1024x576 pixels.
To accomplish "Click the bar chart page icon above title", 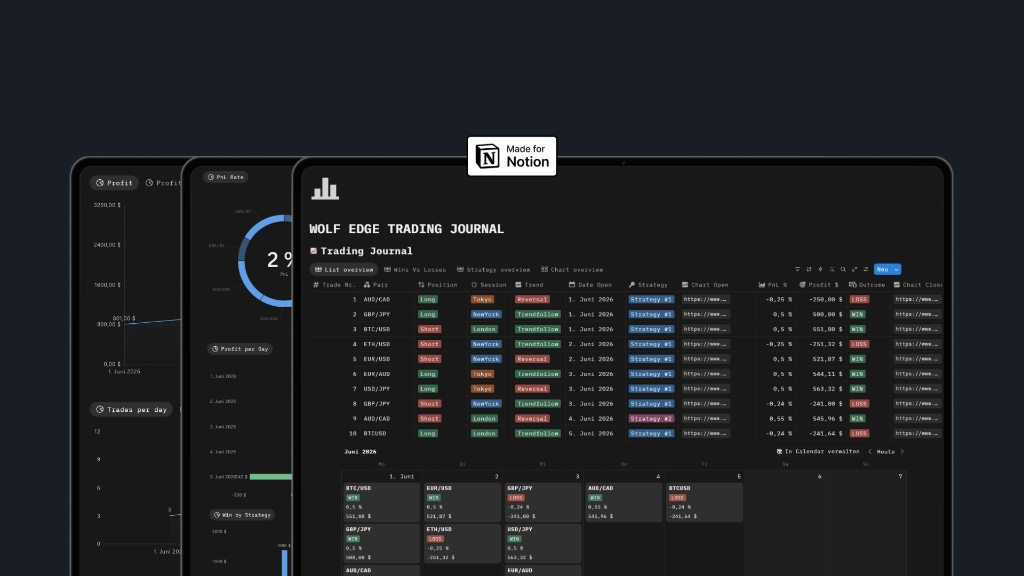I will tap(325, 189).
